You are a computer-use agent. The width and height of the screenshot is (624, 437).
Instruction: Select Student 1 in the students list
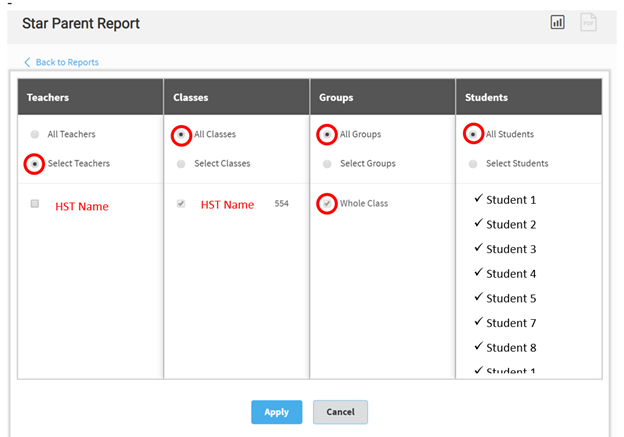(510, 200)
